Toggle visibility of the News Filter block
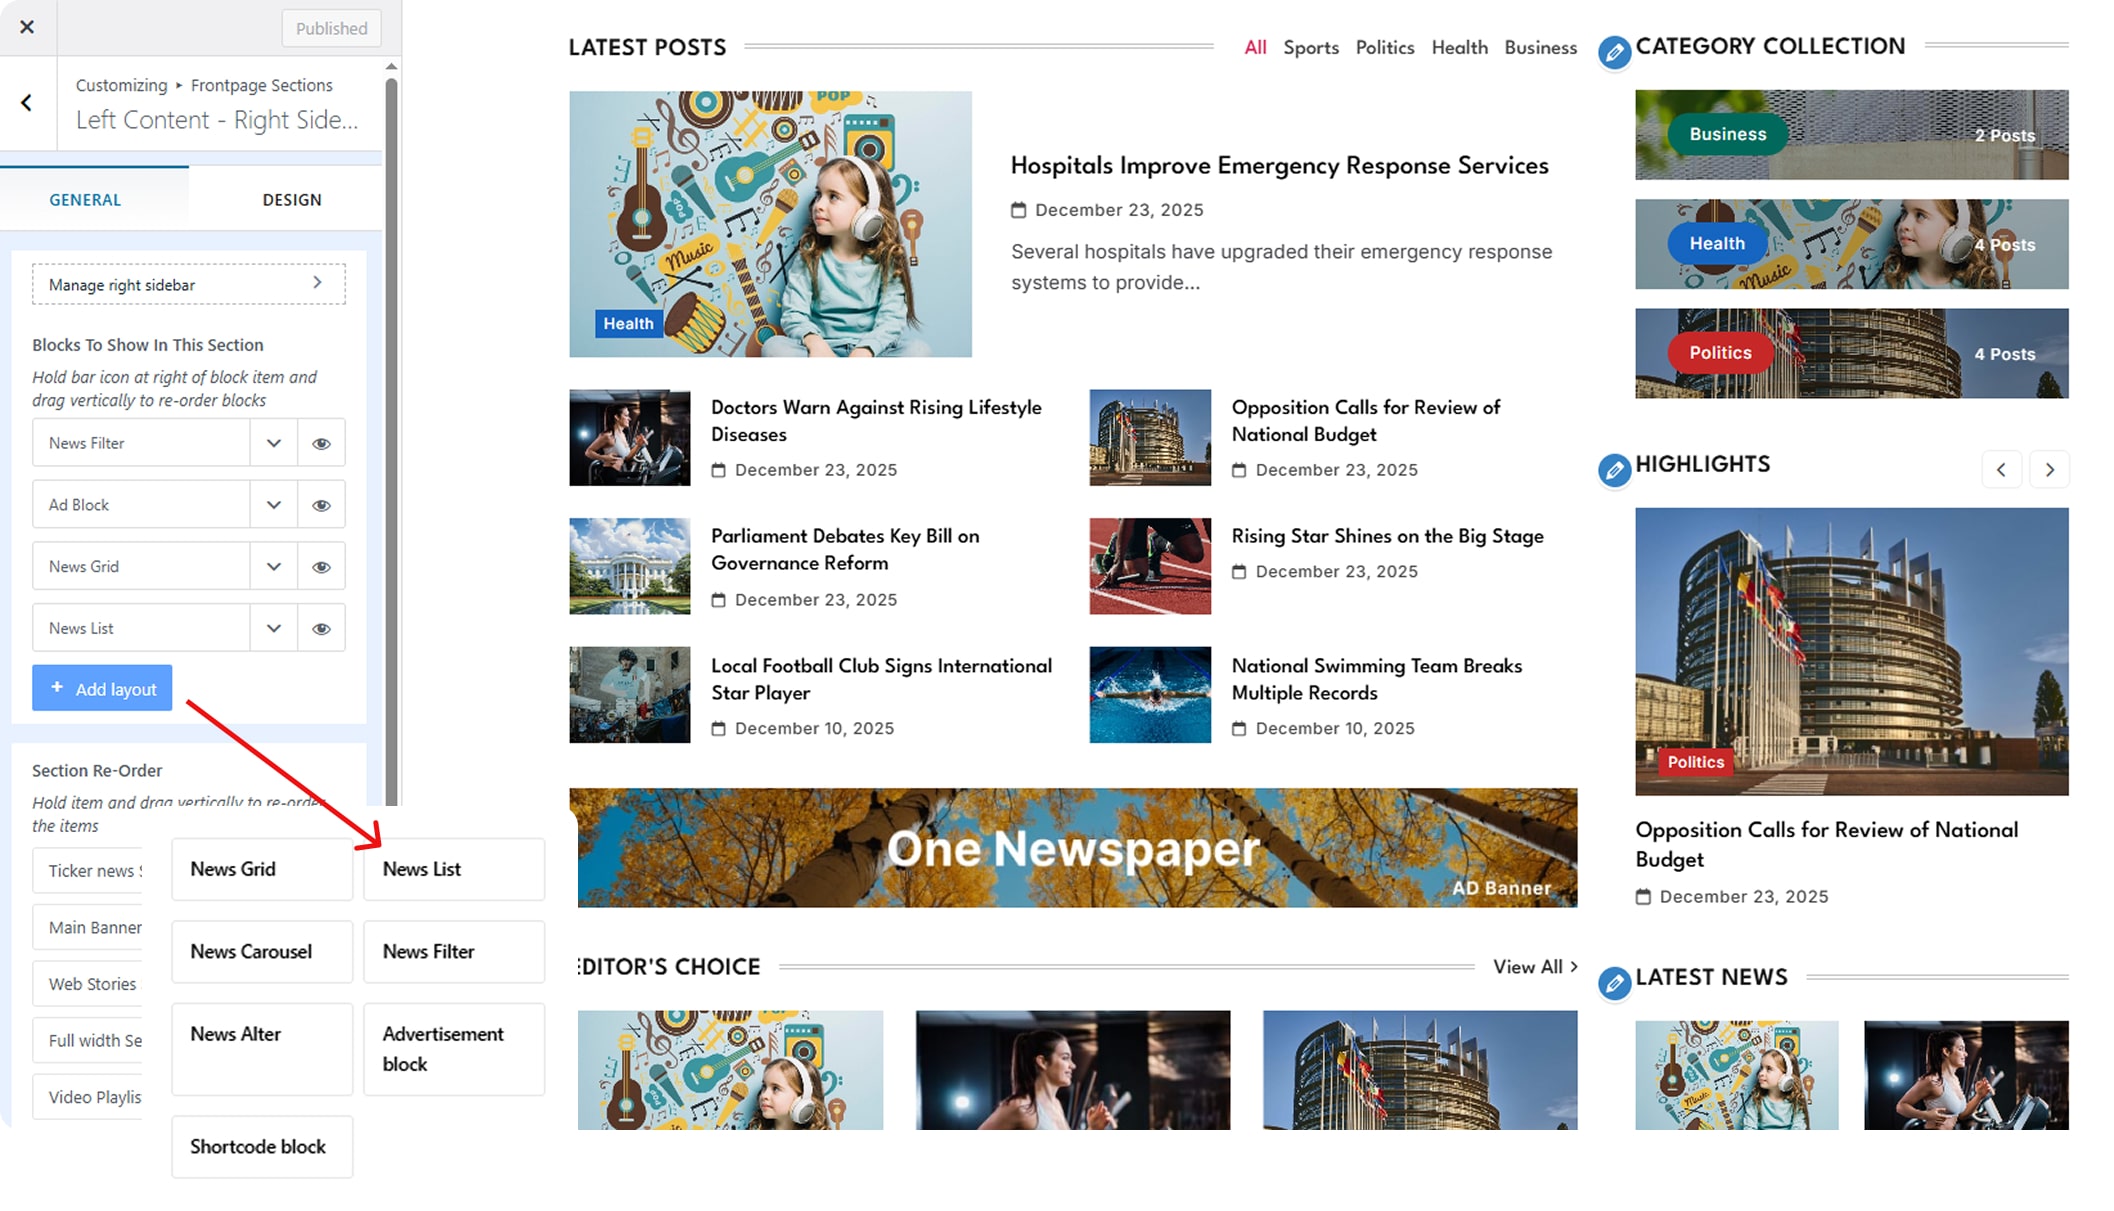Image resolution: width=2114 pixels, height=1211 pixels. pos(321,443)
